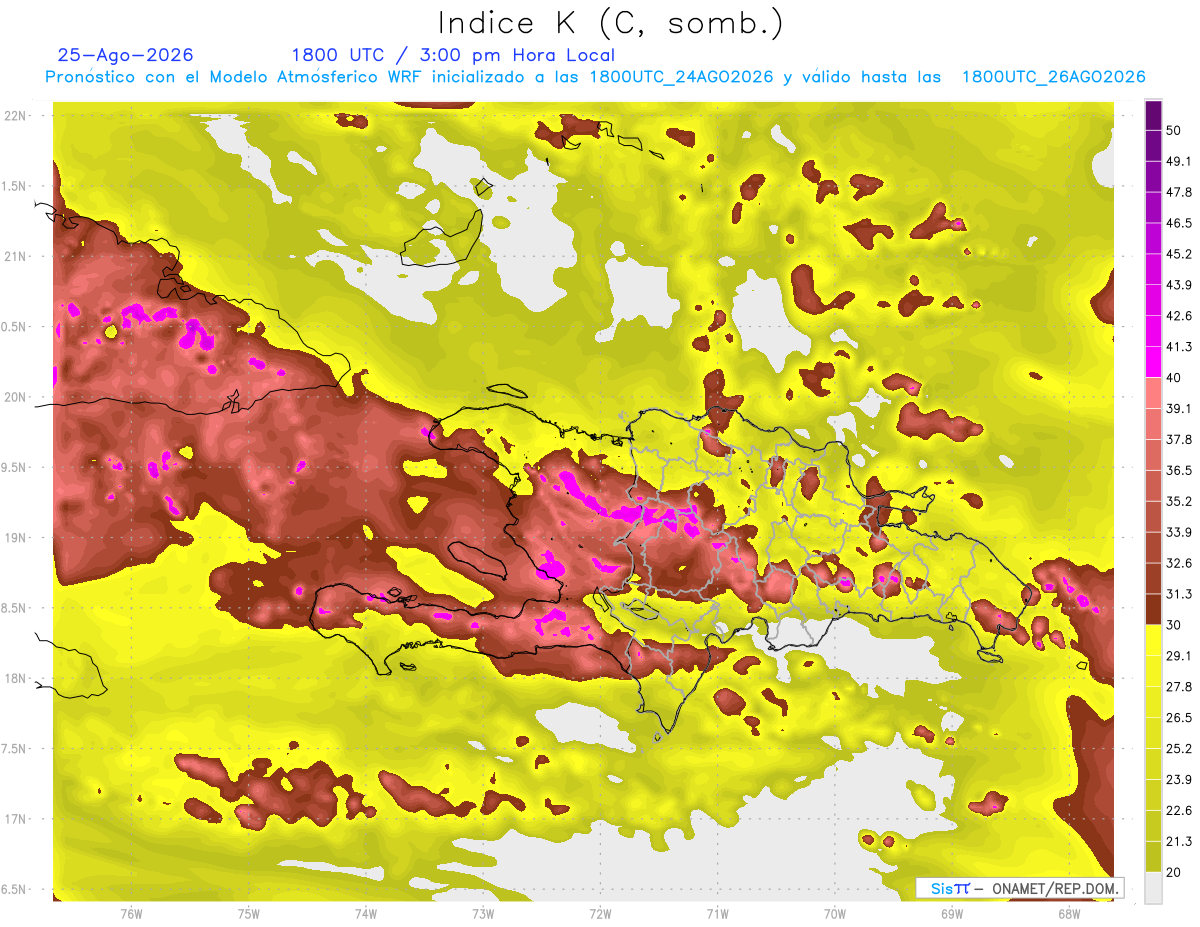Click the colorbar value '50'
This screenshot has height=927, width=1200.
coord(1174,130)
